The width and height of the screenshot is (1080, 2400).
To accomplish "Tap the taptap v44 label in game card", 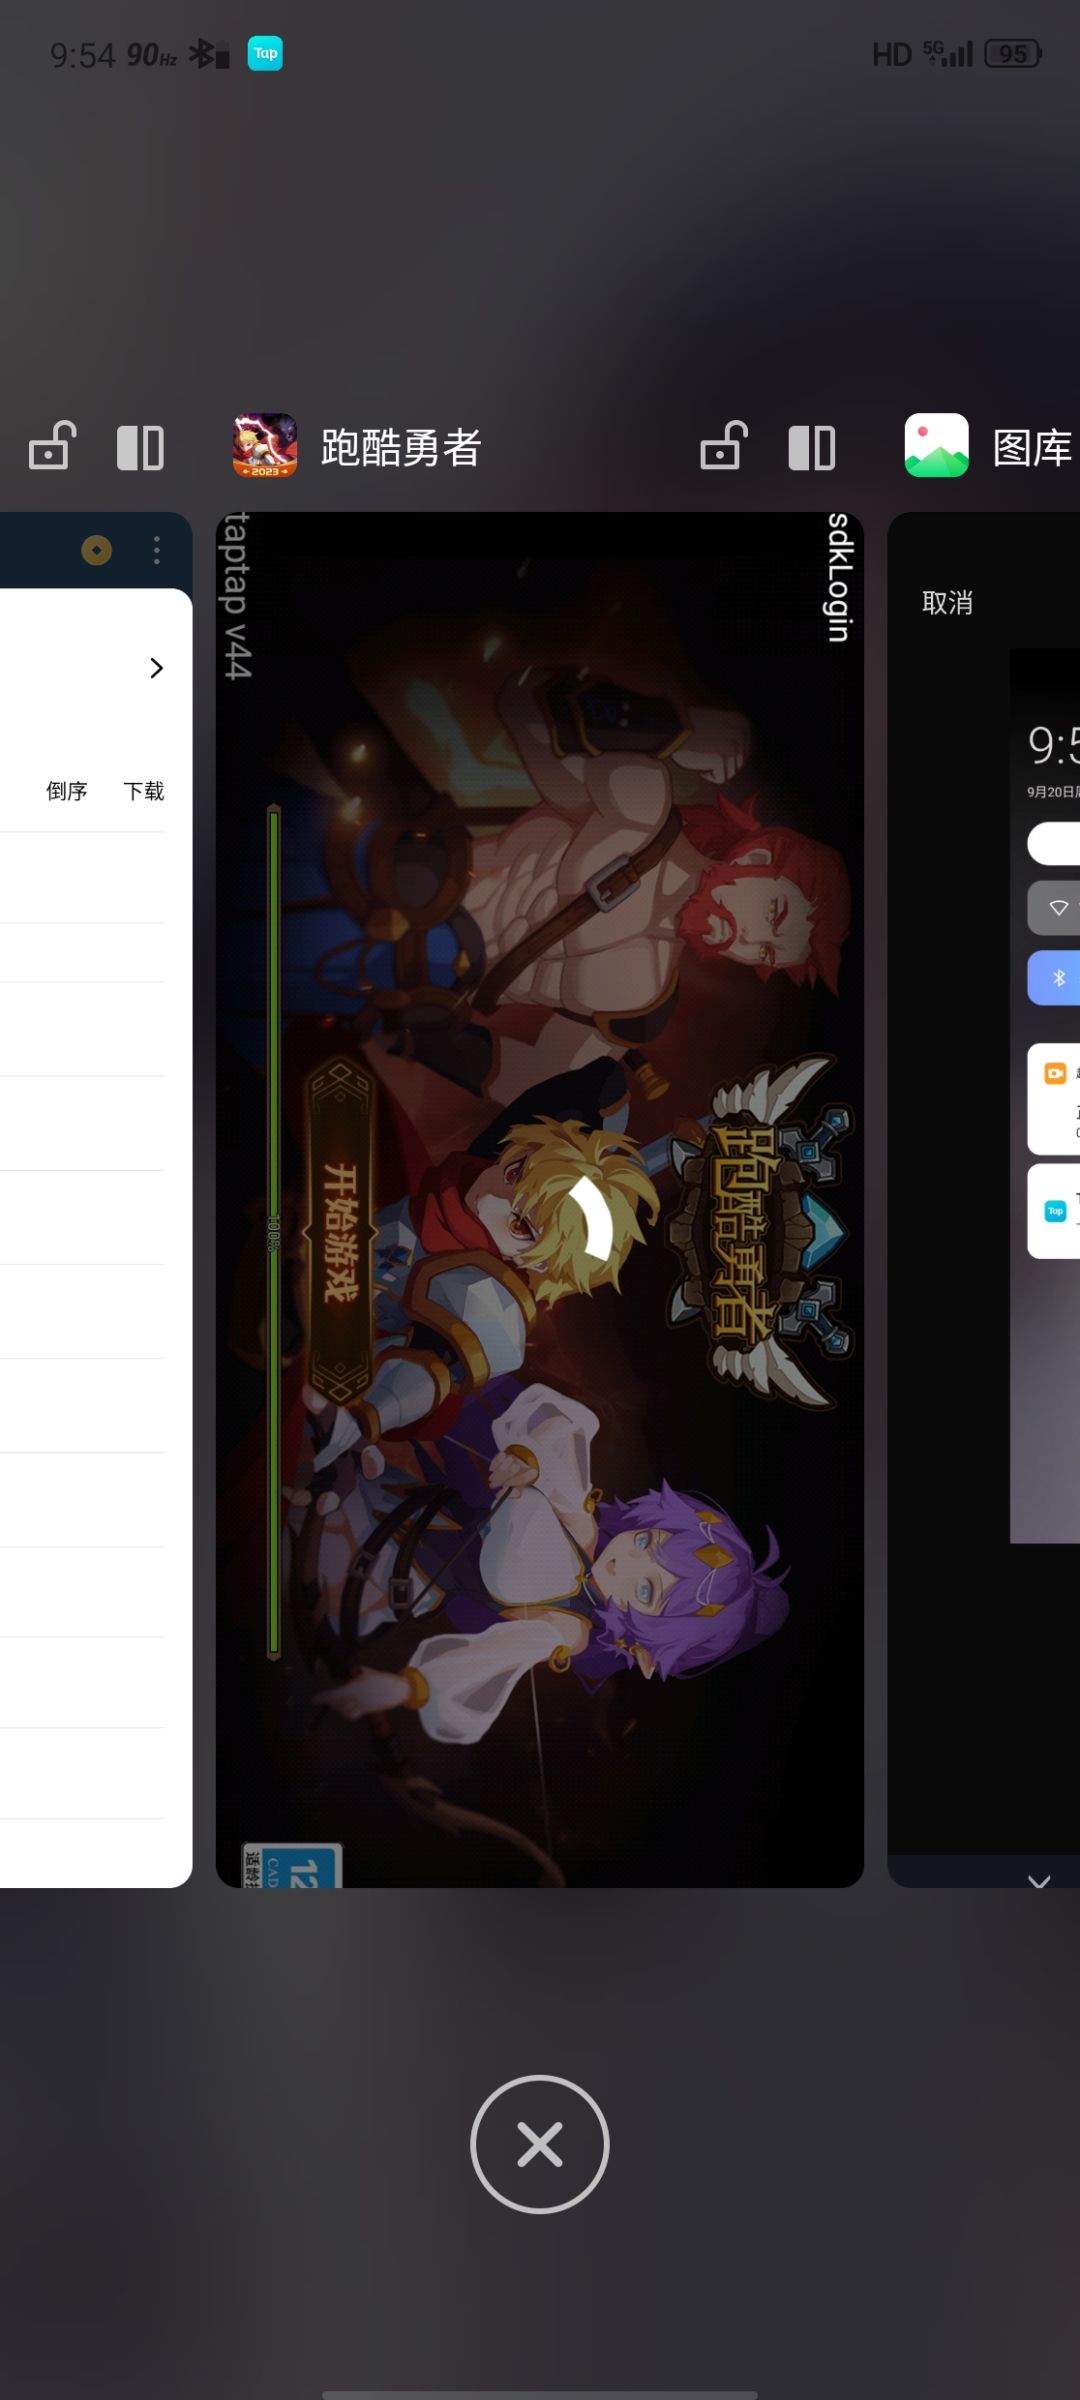I will (237, 596).
